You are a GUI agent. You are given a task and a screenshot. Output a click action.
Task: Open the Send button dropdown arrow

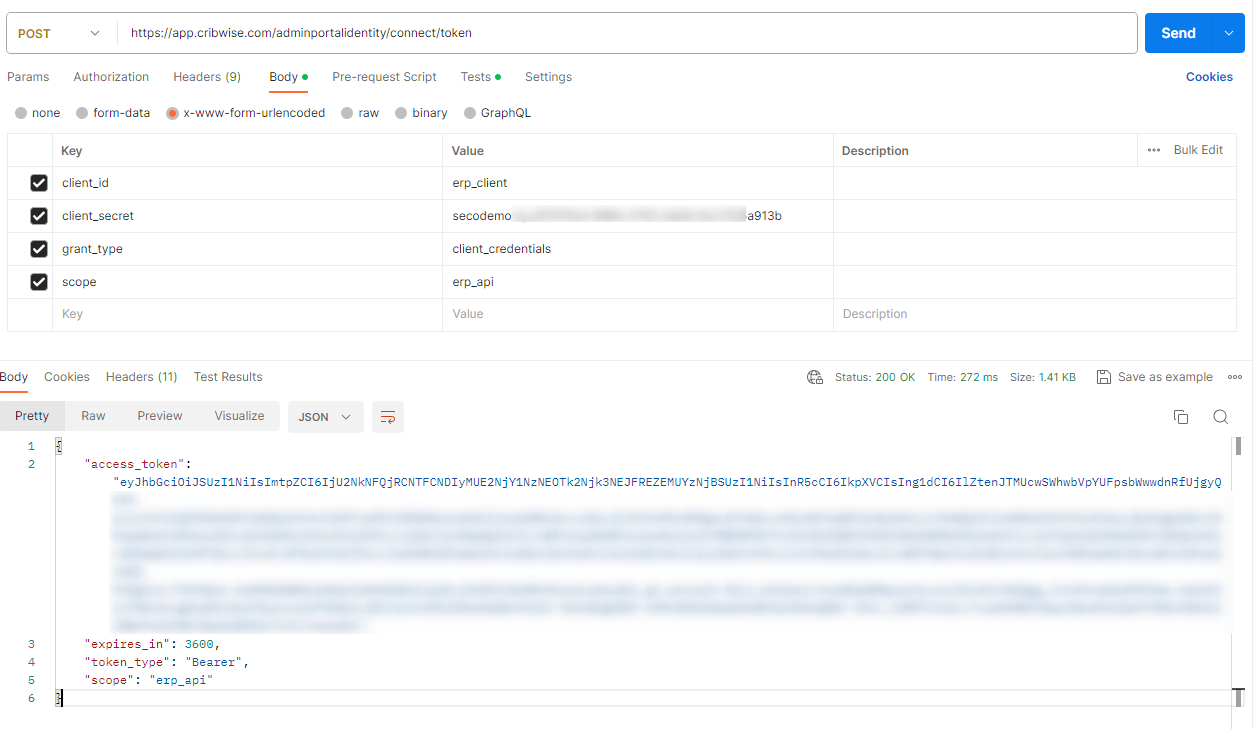(x=1228, y=33)
